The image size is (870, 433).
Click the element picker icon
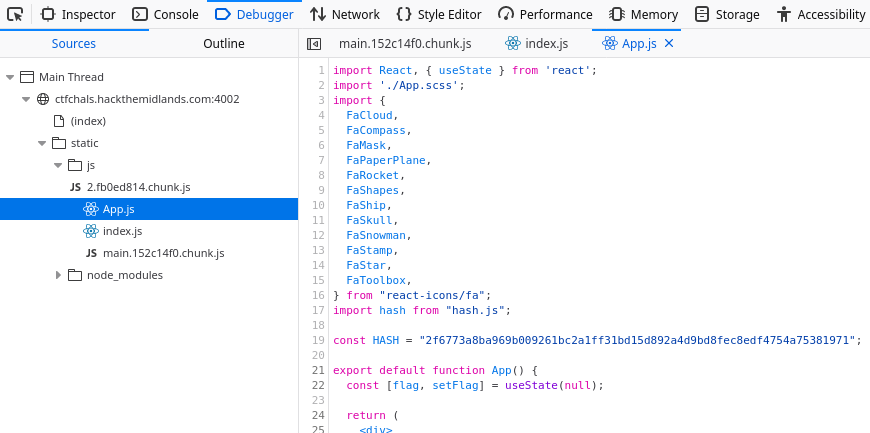click(16, 14)
